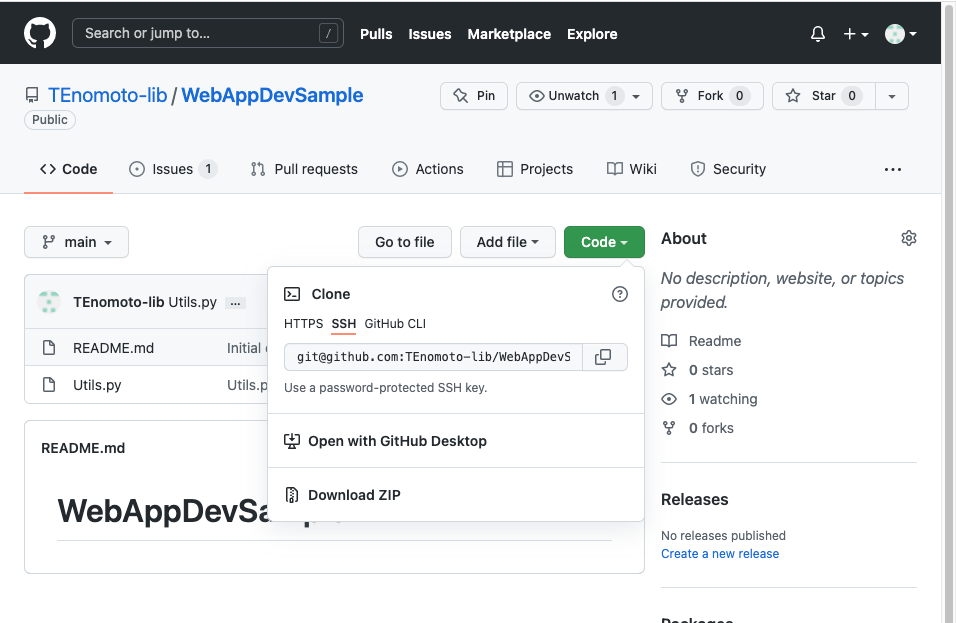Open Marketplace in the top navigation
Screen dimensions: 956x623
[x=509, y=34]
